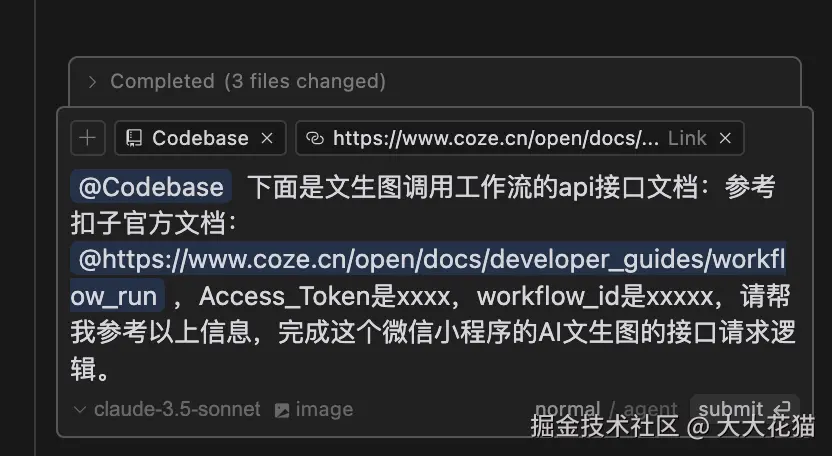Open the workflow_run docs URL mention
This screenshot has height=456, width=832.
428,277
